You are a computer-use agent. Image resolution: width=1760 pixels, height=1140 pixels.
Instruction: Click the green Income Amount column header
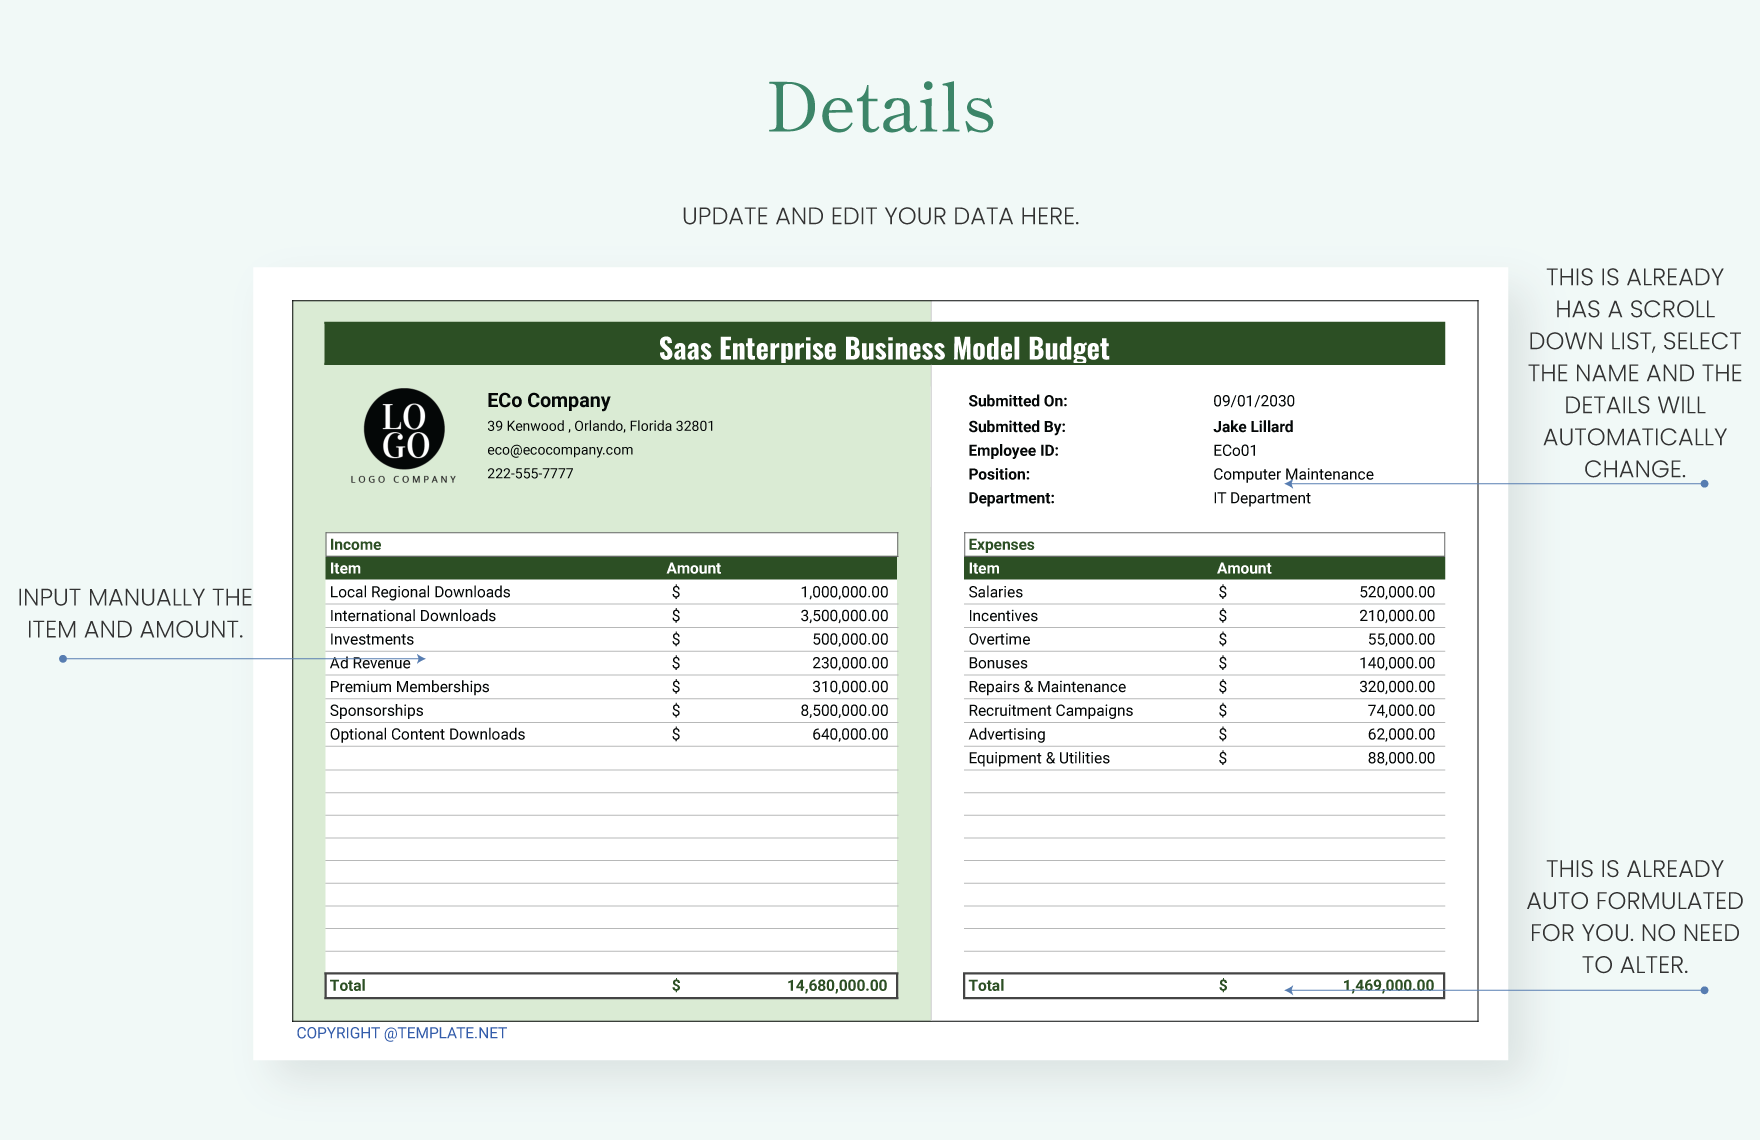click(693, 567)
